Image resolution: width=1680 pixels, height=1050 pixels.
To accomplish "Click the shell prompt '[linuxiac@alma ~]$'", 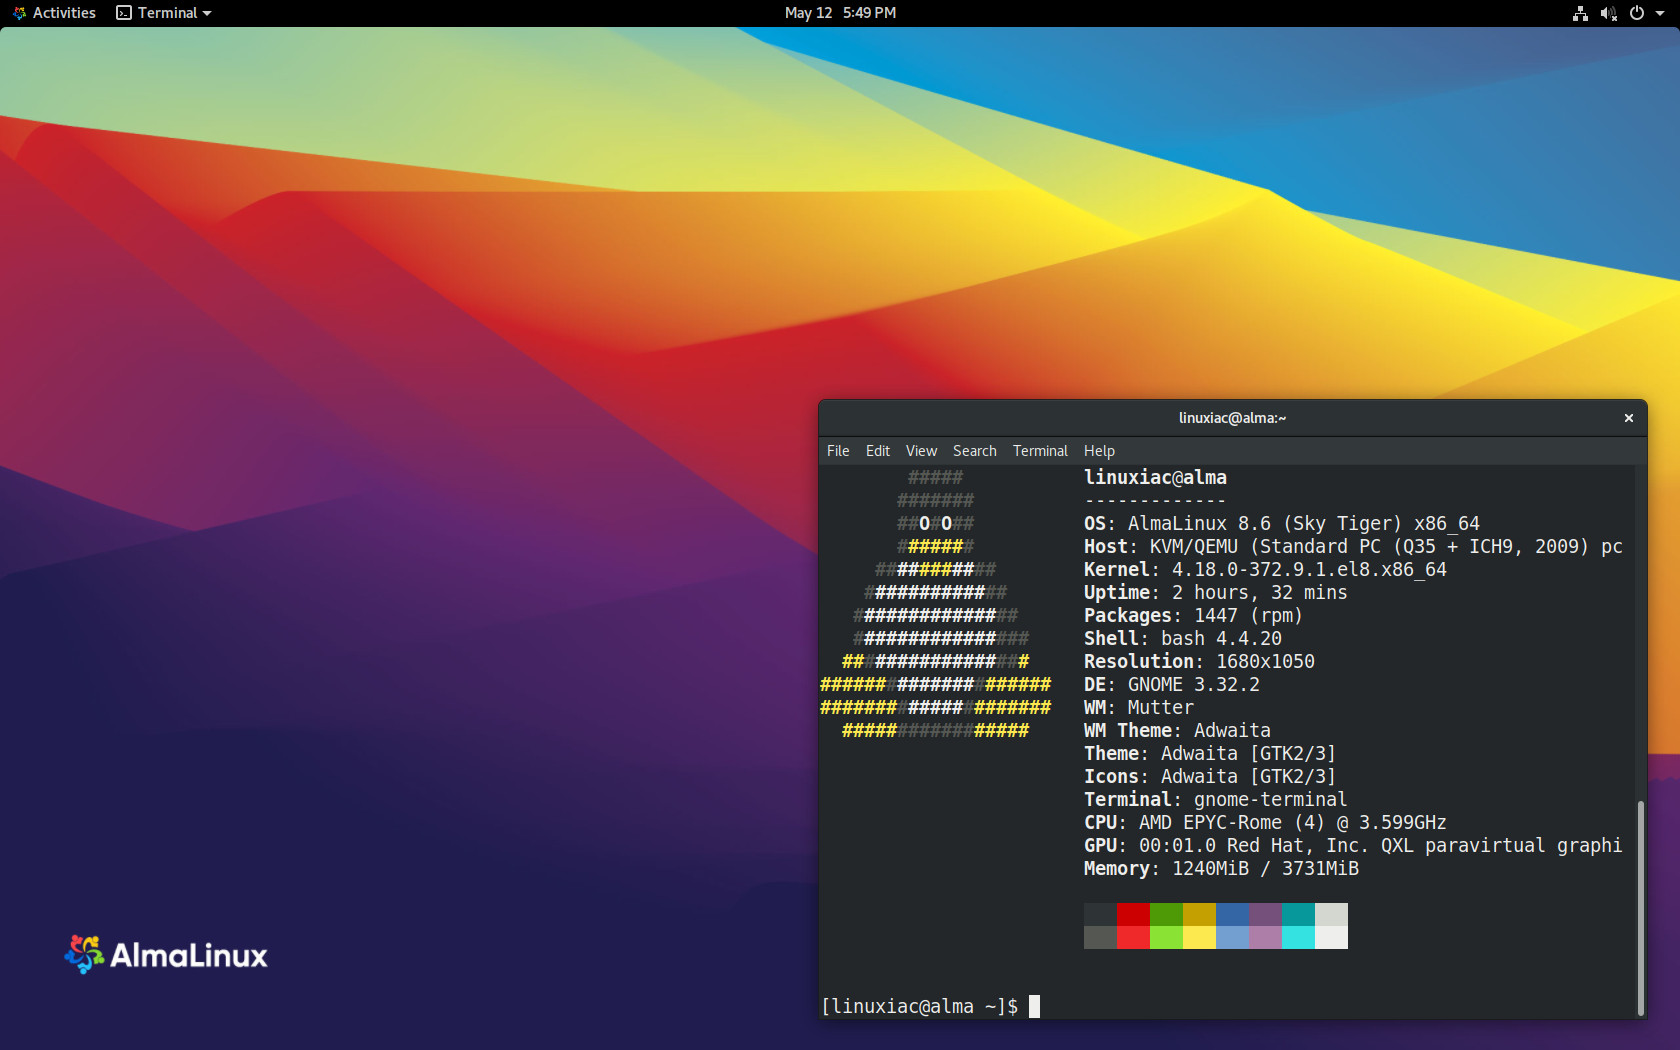I will [920, 1007].
